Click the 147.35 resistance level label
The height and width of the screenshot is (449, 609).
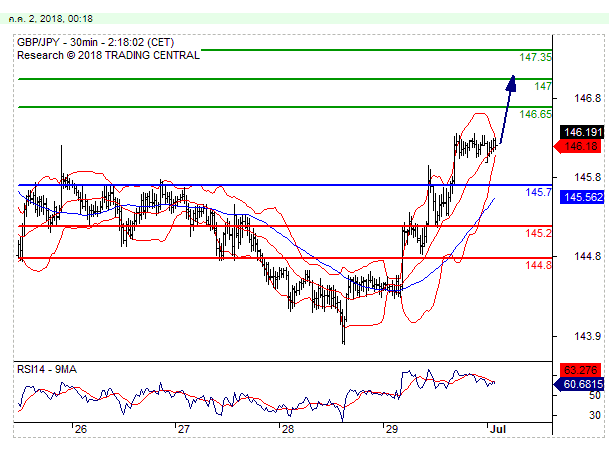click(535, 57)
